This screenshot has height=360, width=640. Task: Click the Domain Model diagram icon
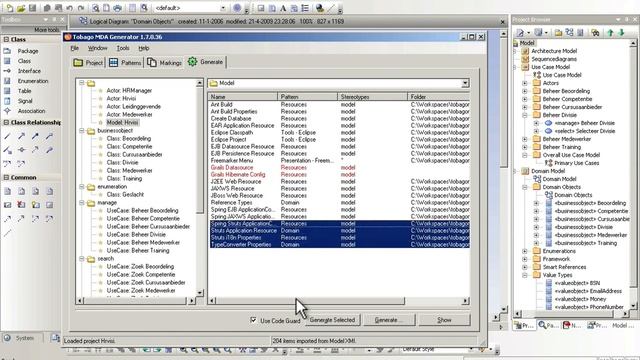pos(537,179)
